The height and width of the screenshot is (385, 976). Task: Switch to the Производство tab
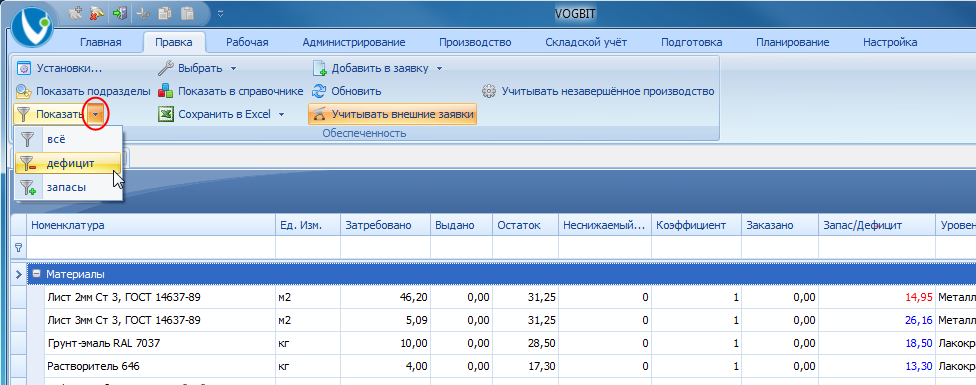point(475,42)
